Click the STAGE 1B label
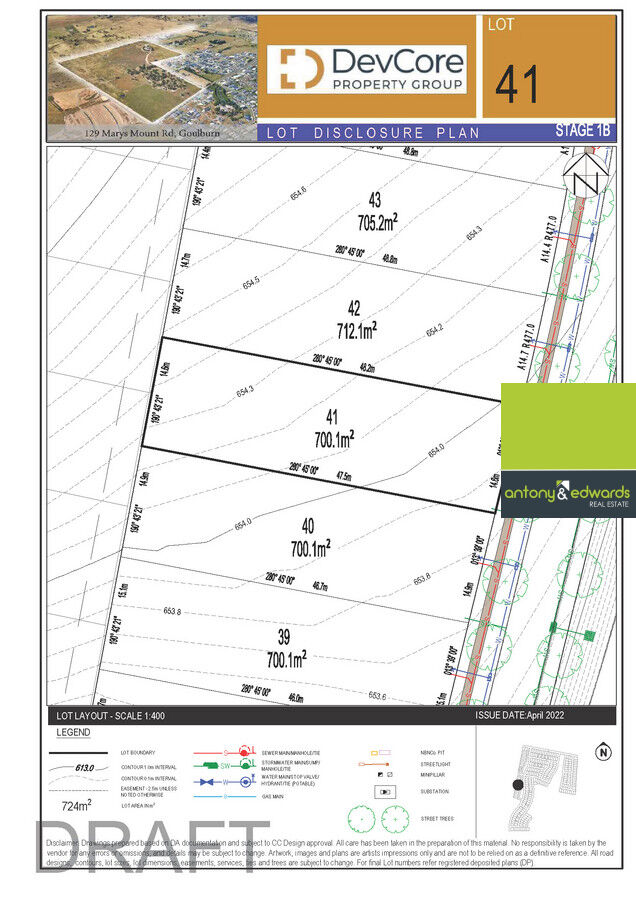This screenshot has height=900, width=636. (x=583, y=130)
